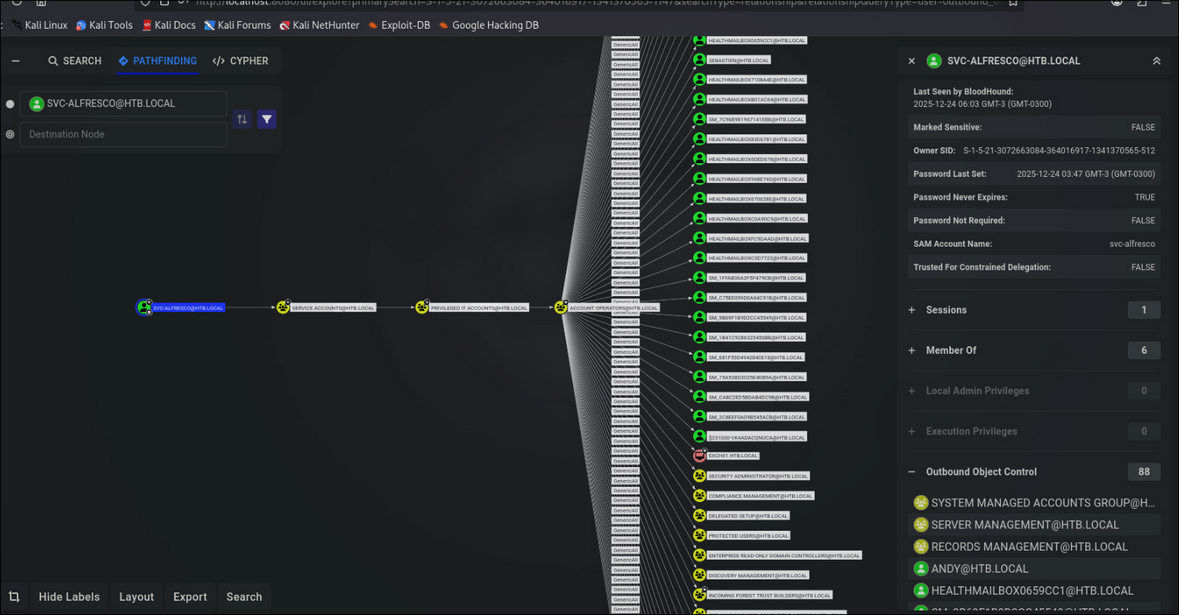
Task: Open Exploit-DB bookmark in the bookmarks bar
Action: pos(399,25)
